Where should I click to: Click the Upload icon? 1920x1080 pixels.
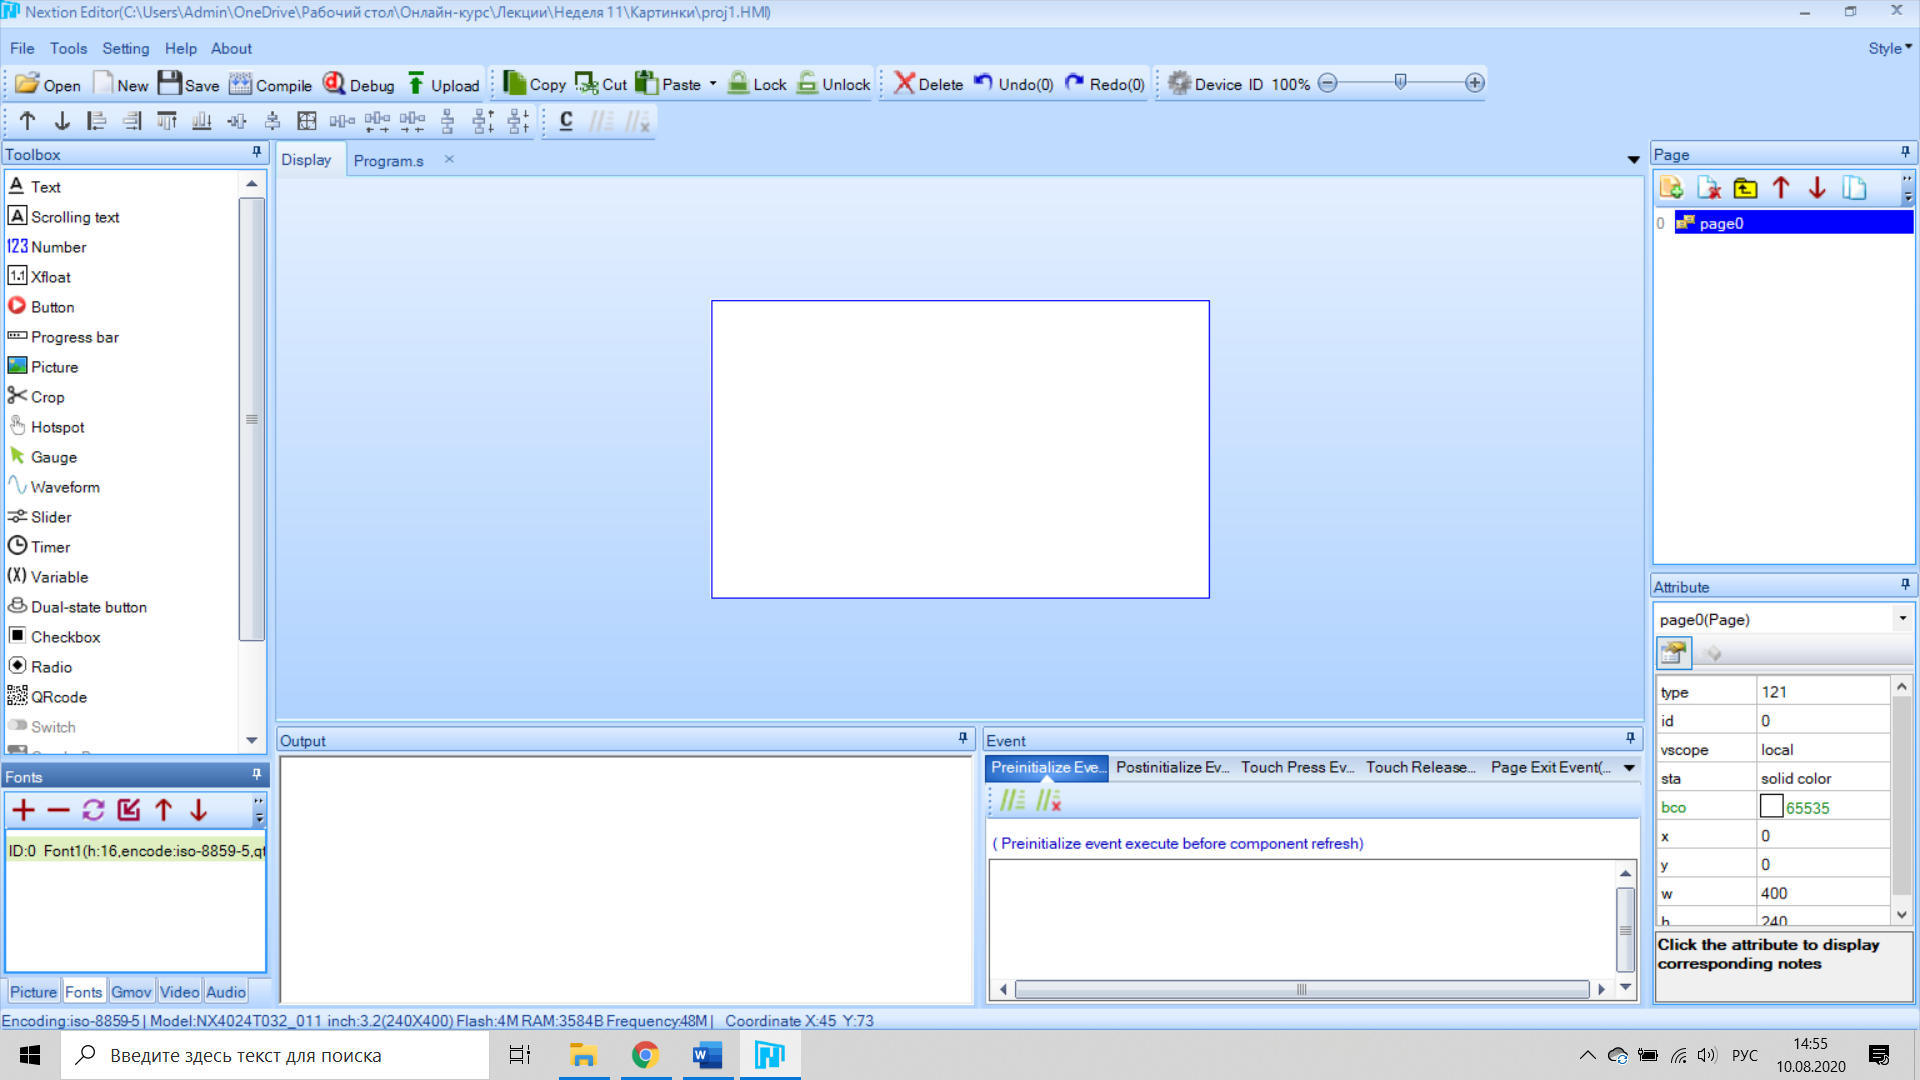pos(416,84)
